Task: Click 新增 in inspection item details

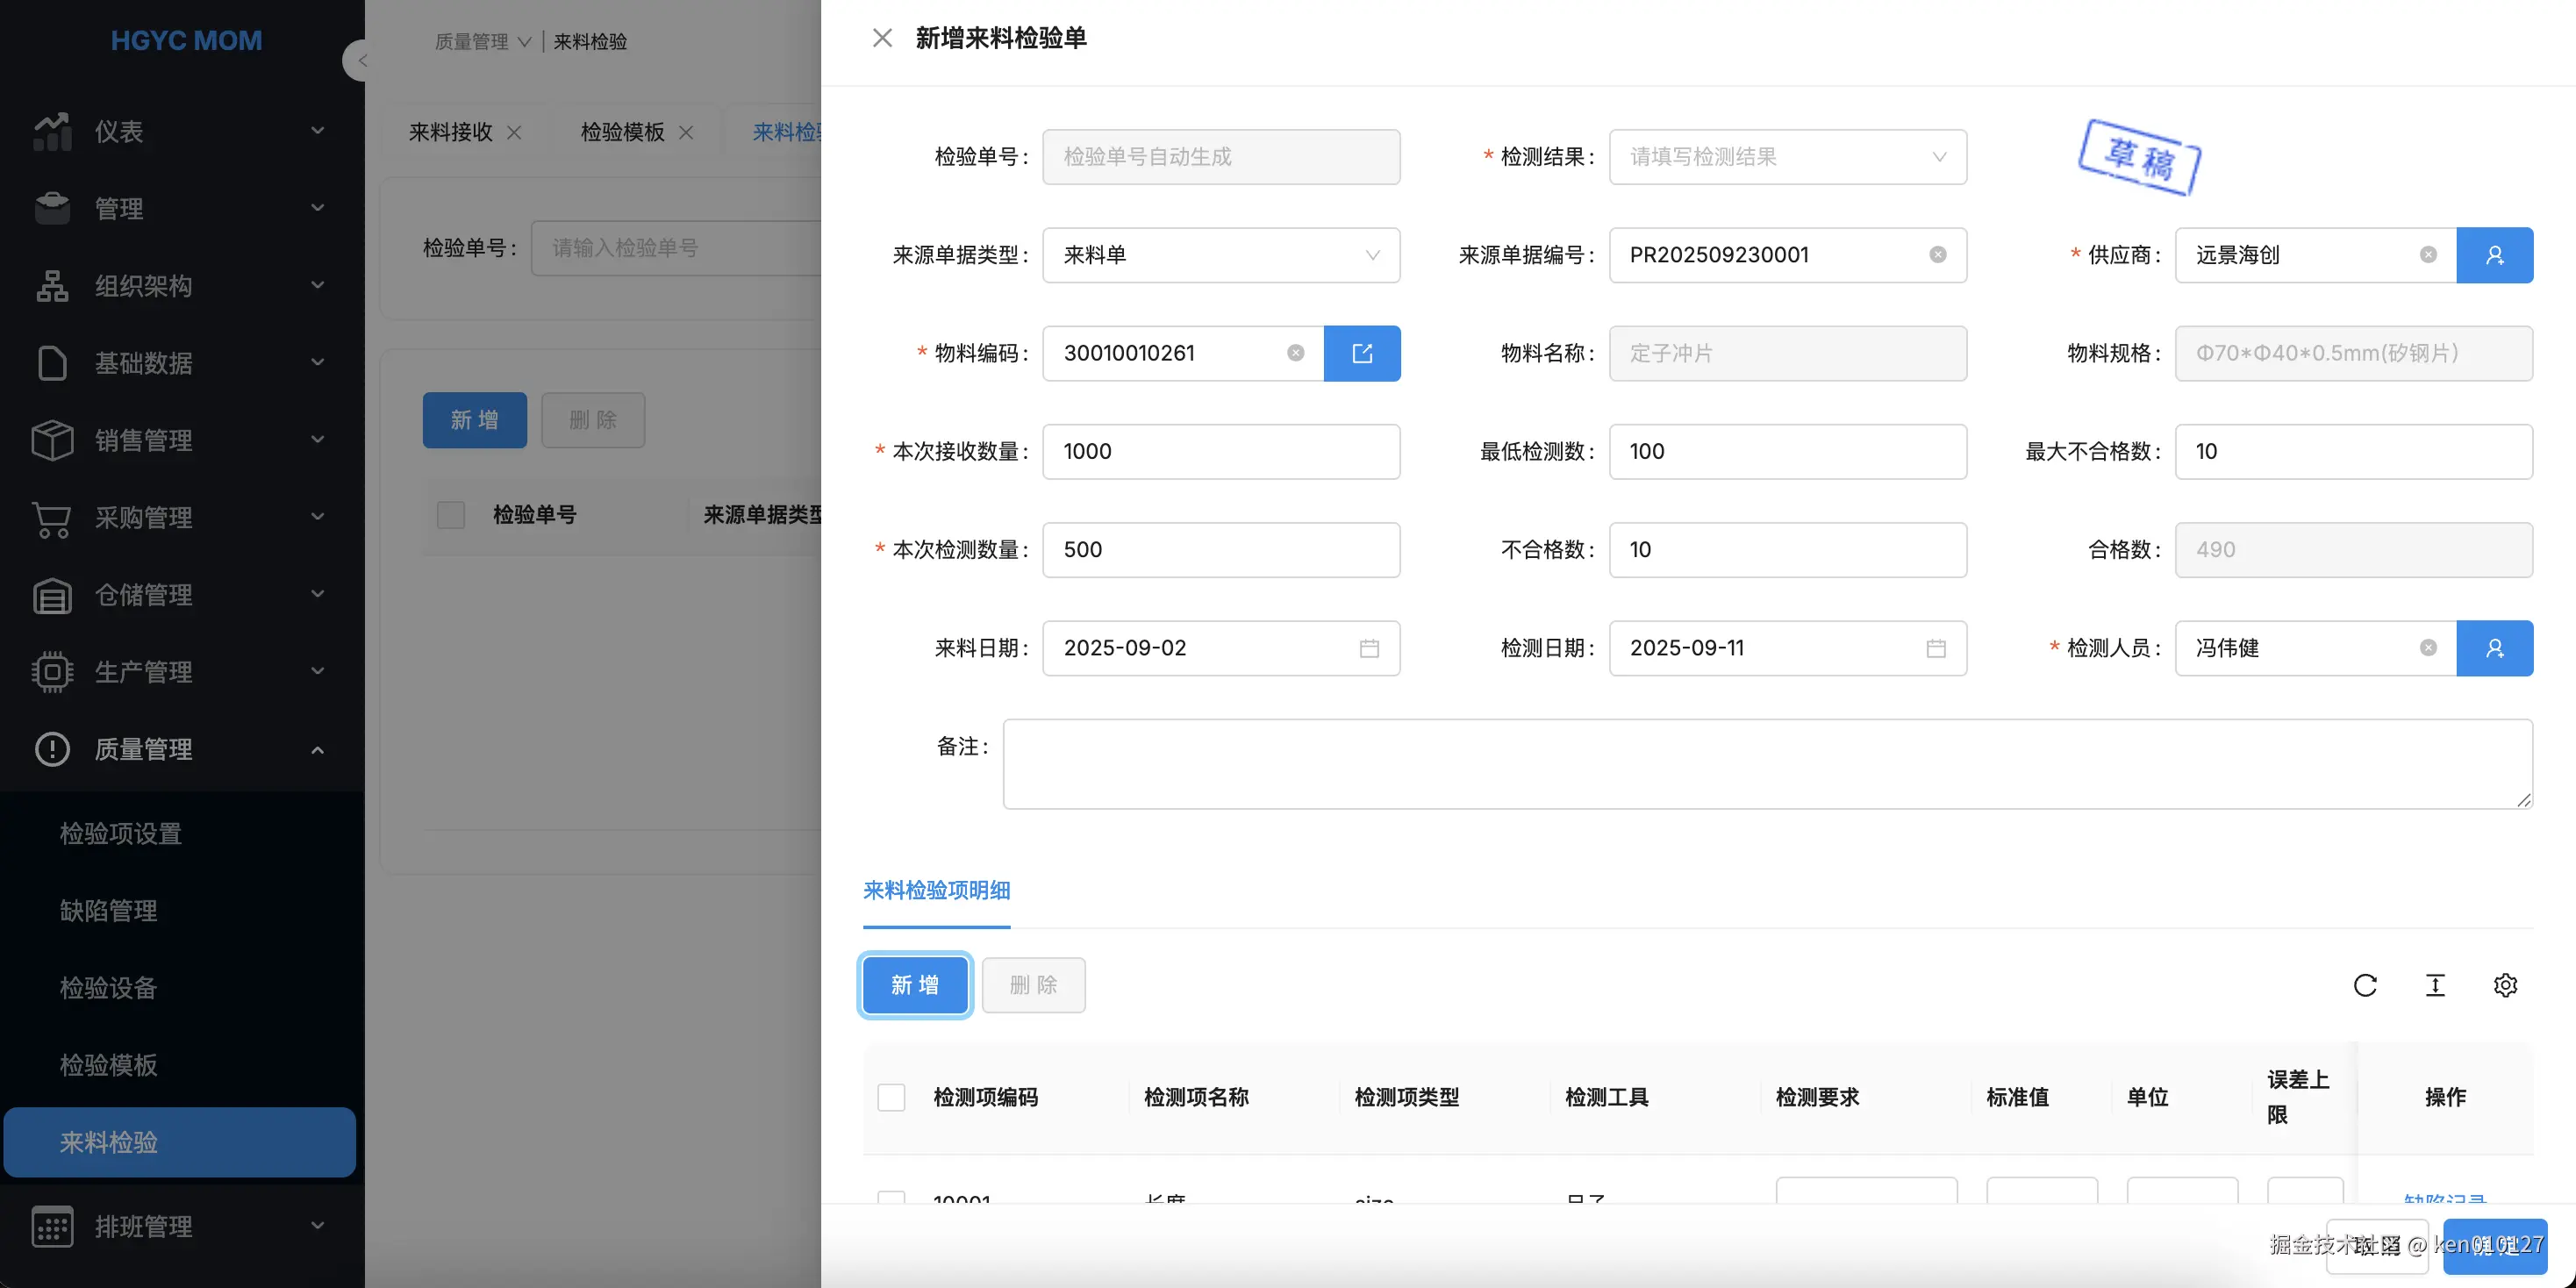Action: tap(914, 985)
